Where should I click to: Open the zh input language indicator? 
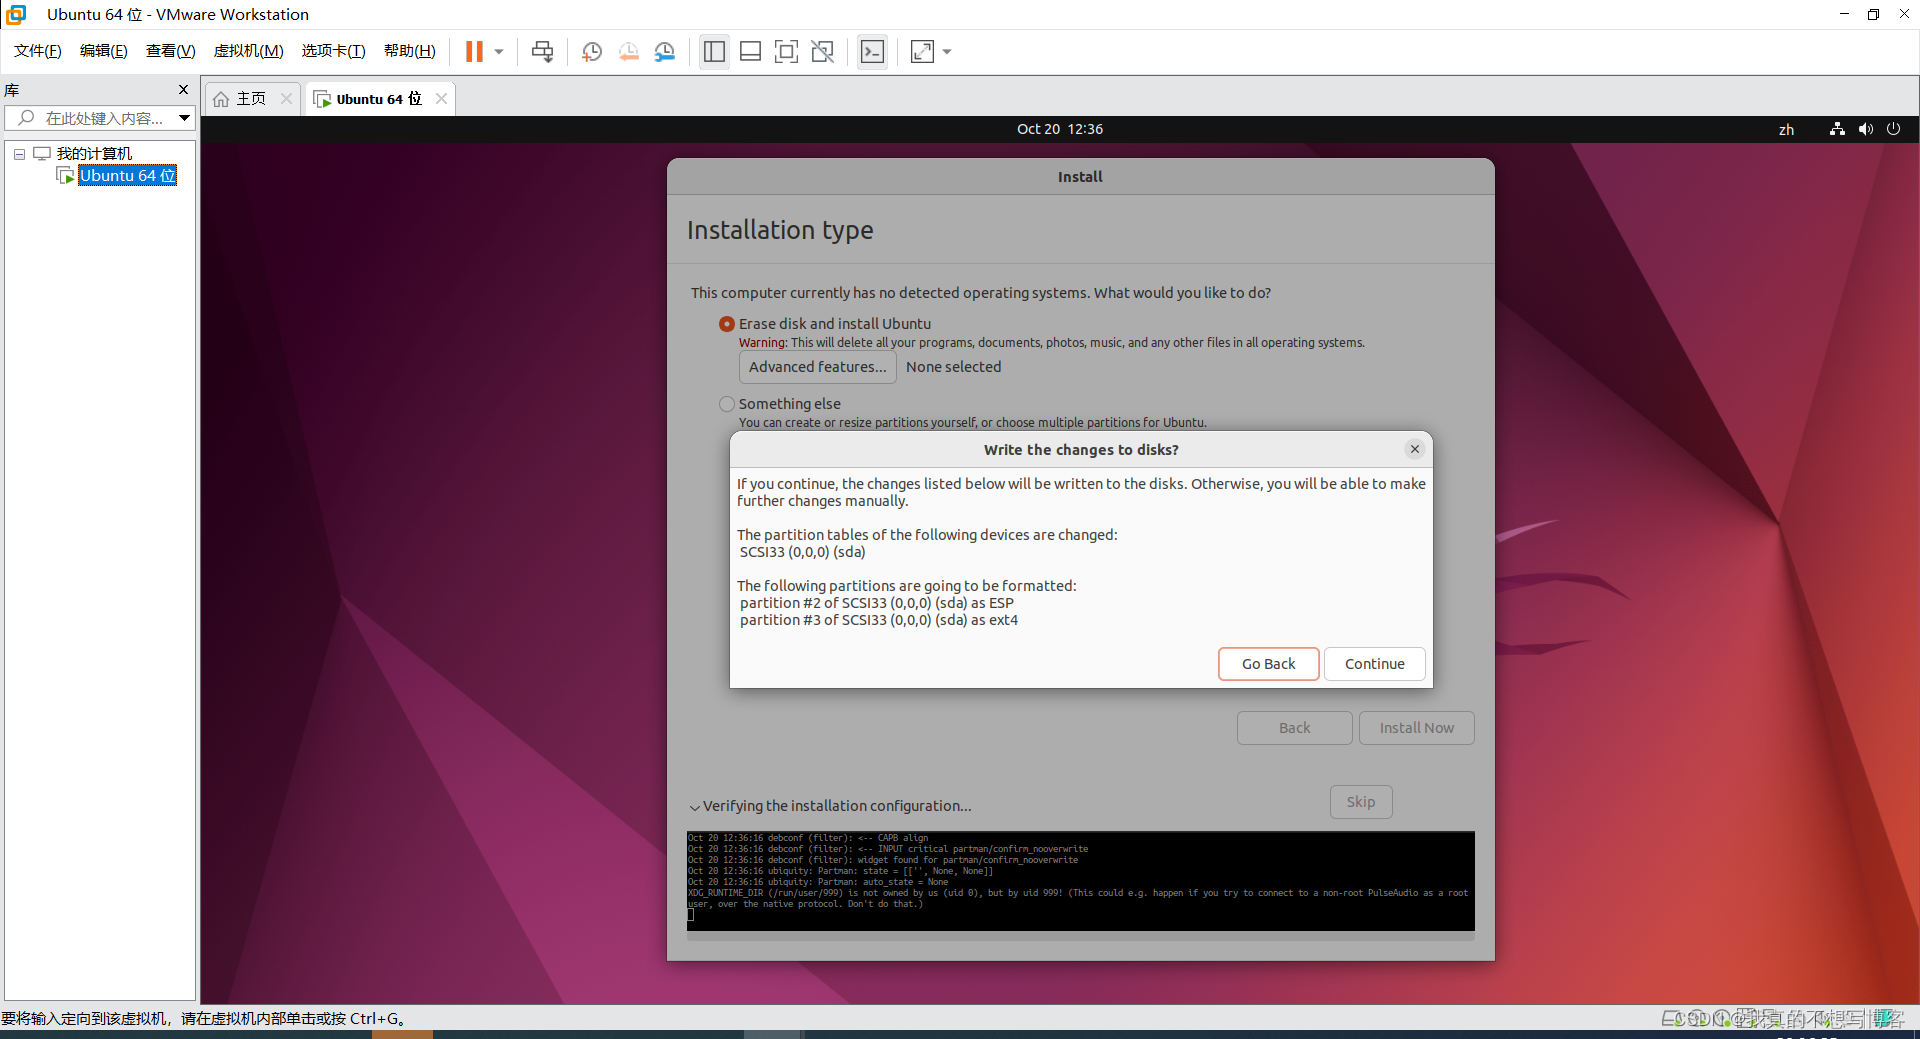(1786, 129)
